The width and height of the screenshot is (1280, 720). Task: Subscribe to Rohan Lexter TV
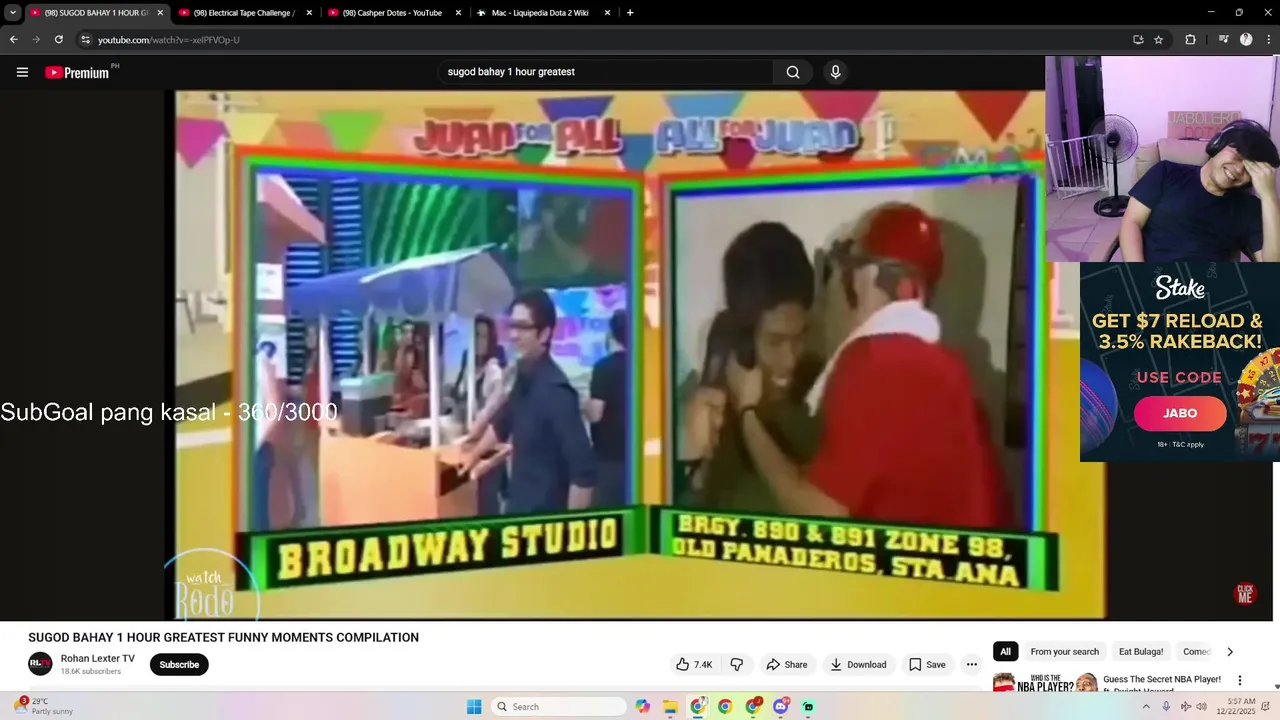179,664
